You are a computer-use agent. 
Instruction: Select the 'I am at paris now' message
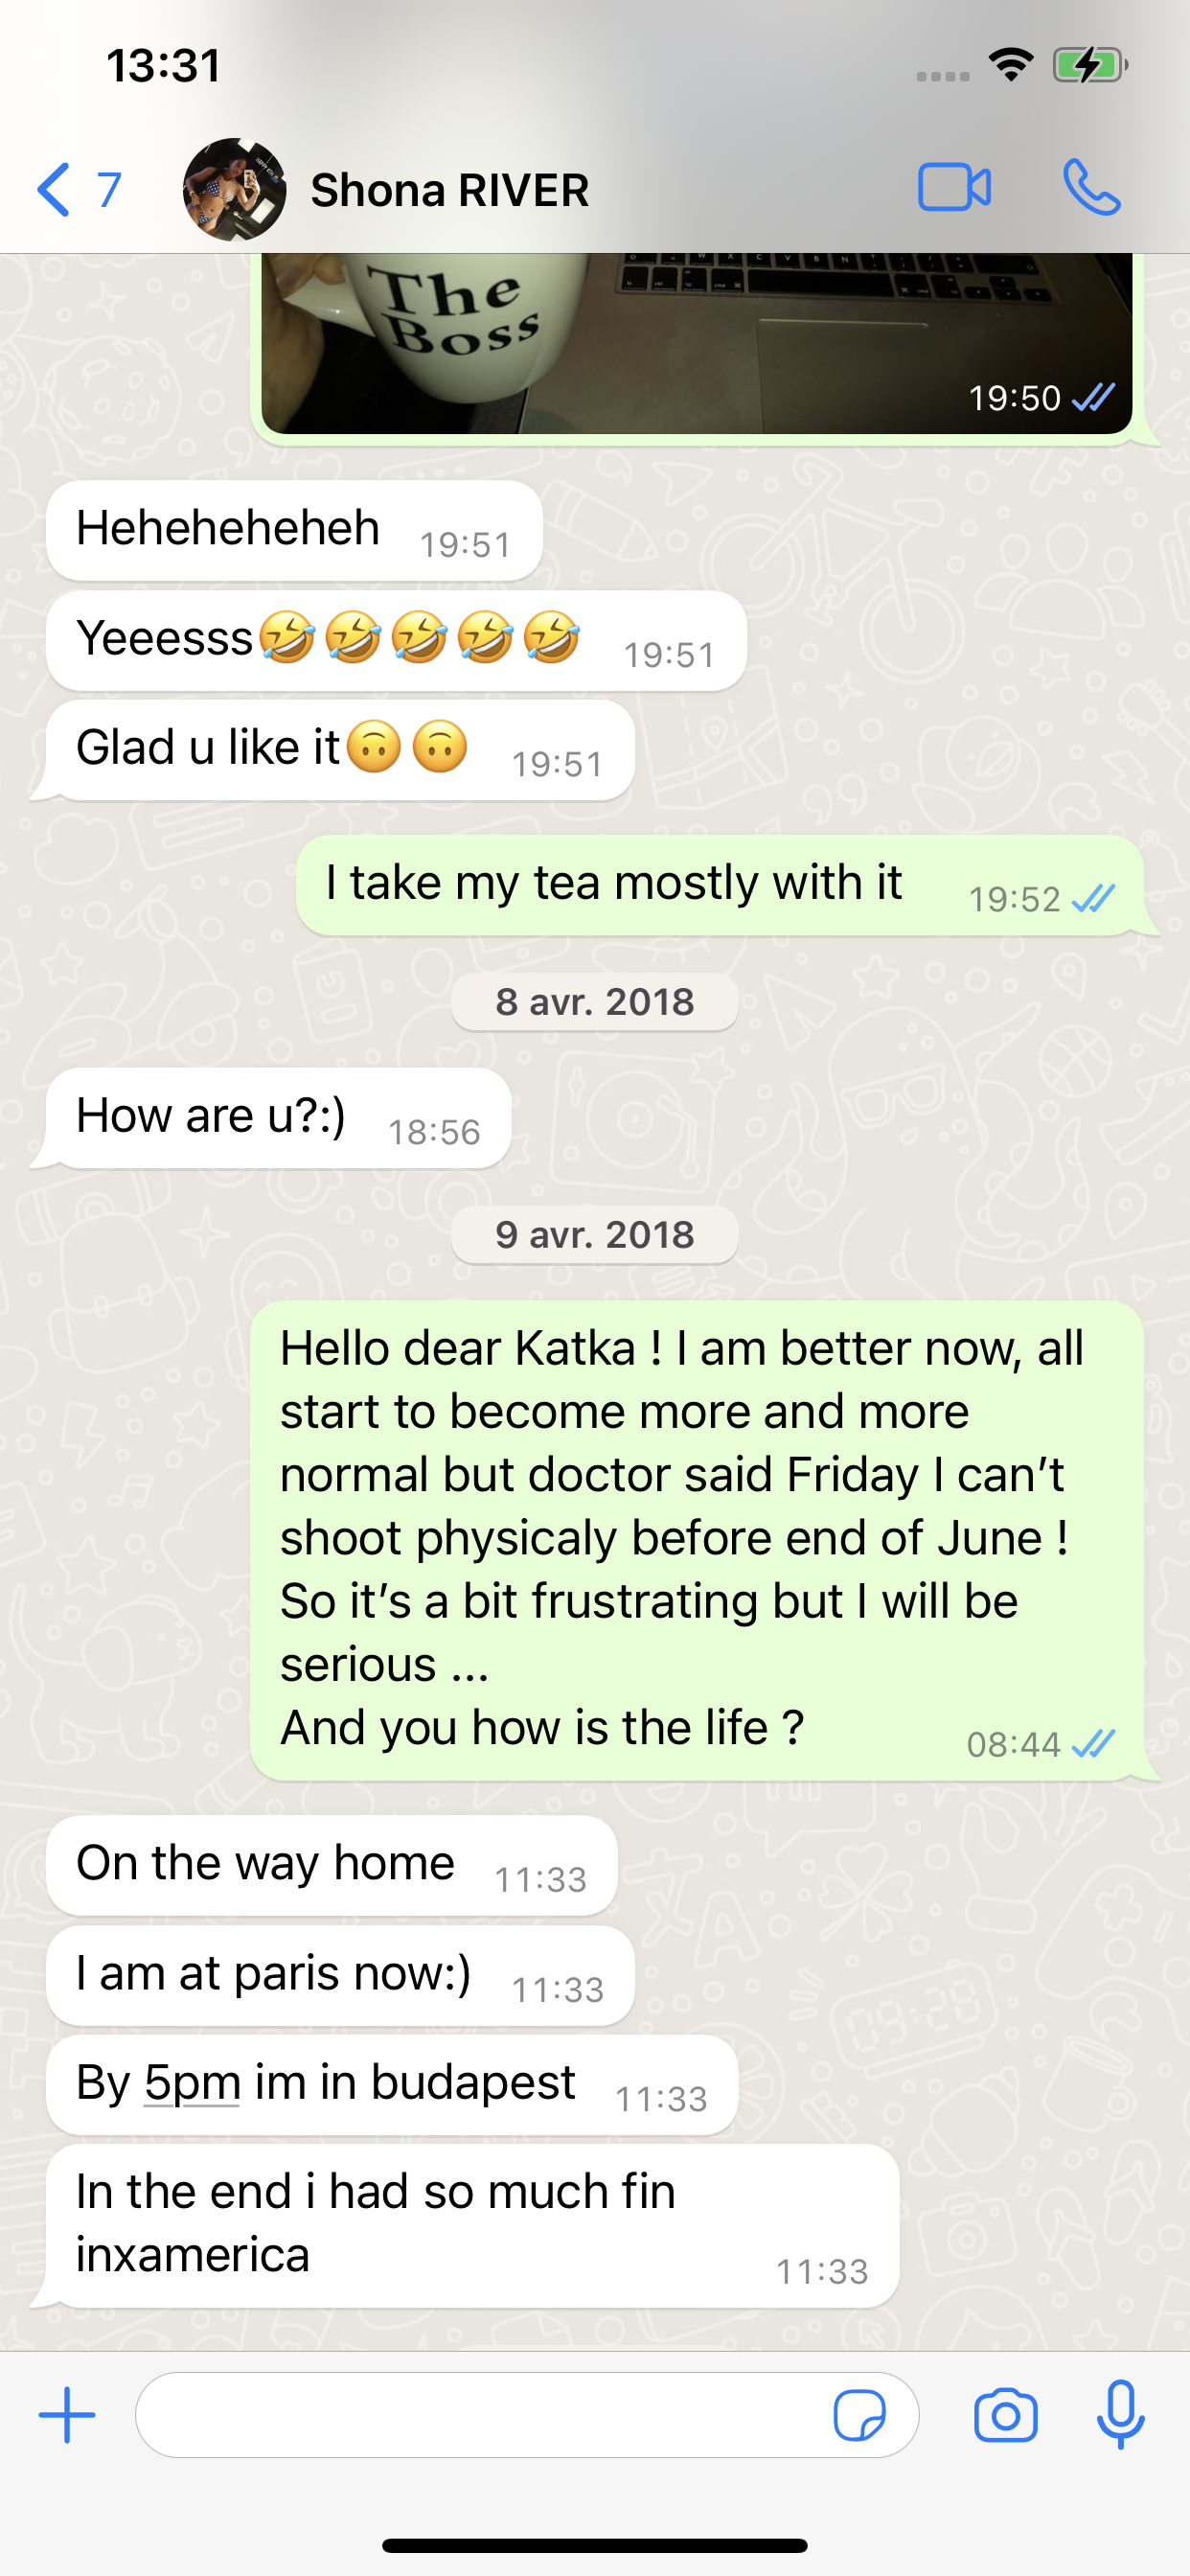pos(340,1975)
